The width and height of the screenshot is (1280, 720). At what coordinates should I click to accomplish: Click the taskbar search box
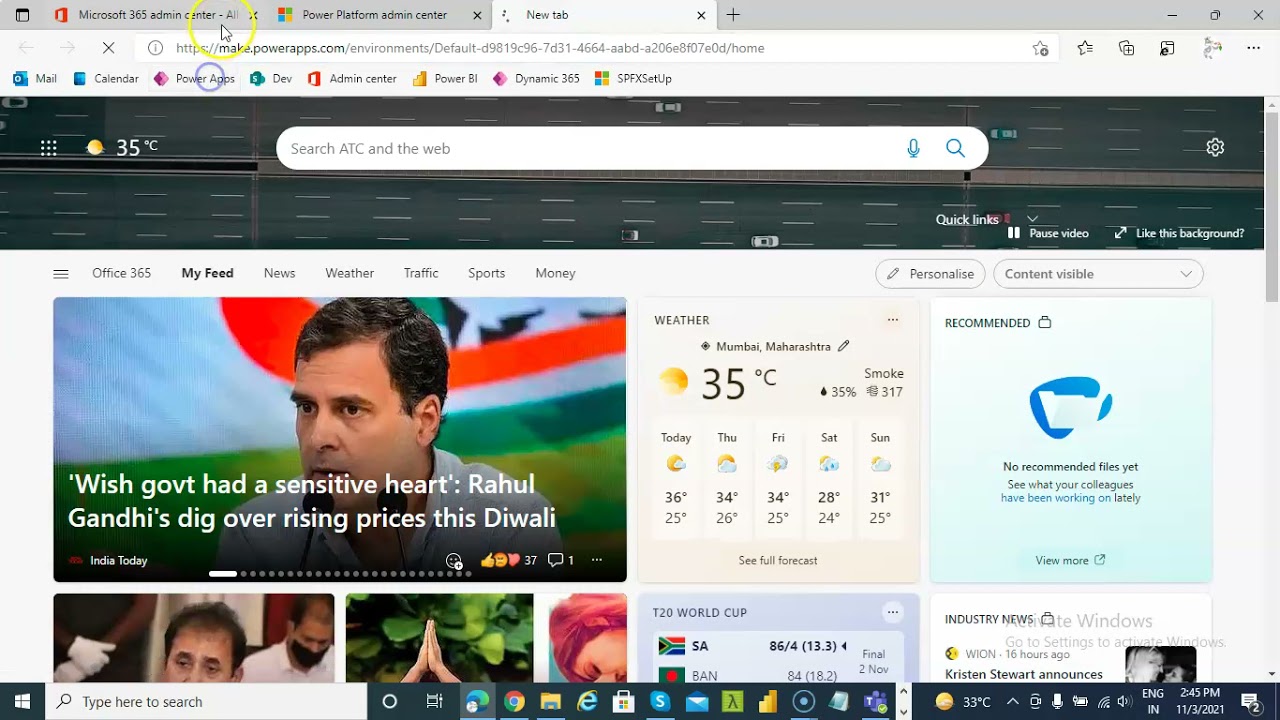(207, 701)
